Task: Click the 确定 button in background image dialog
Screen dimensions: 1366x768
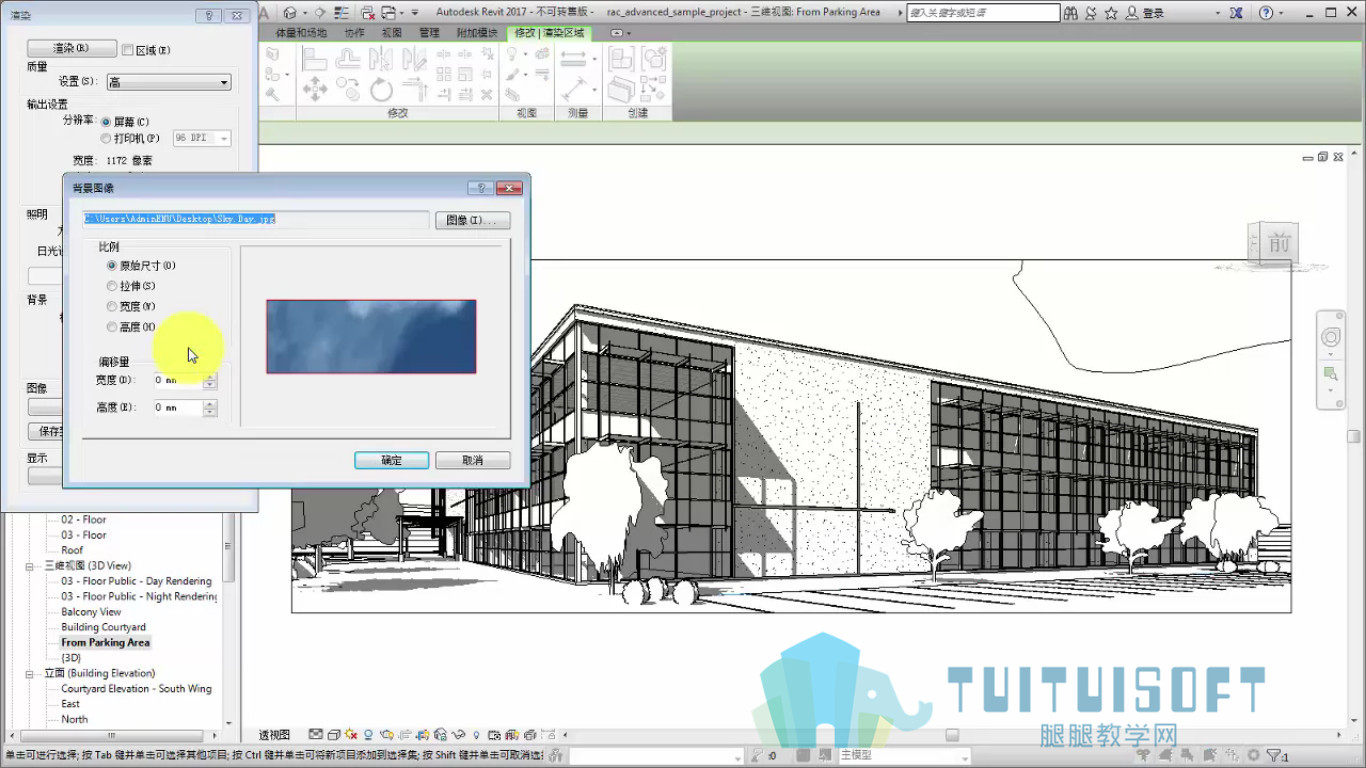Action: pos(392,460)
